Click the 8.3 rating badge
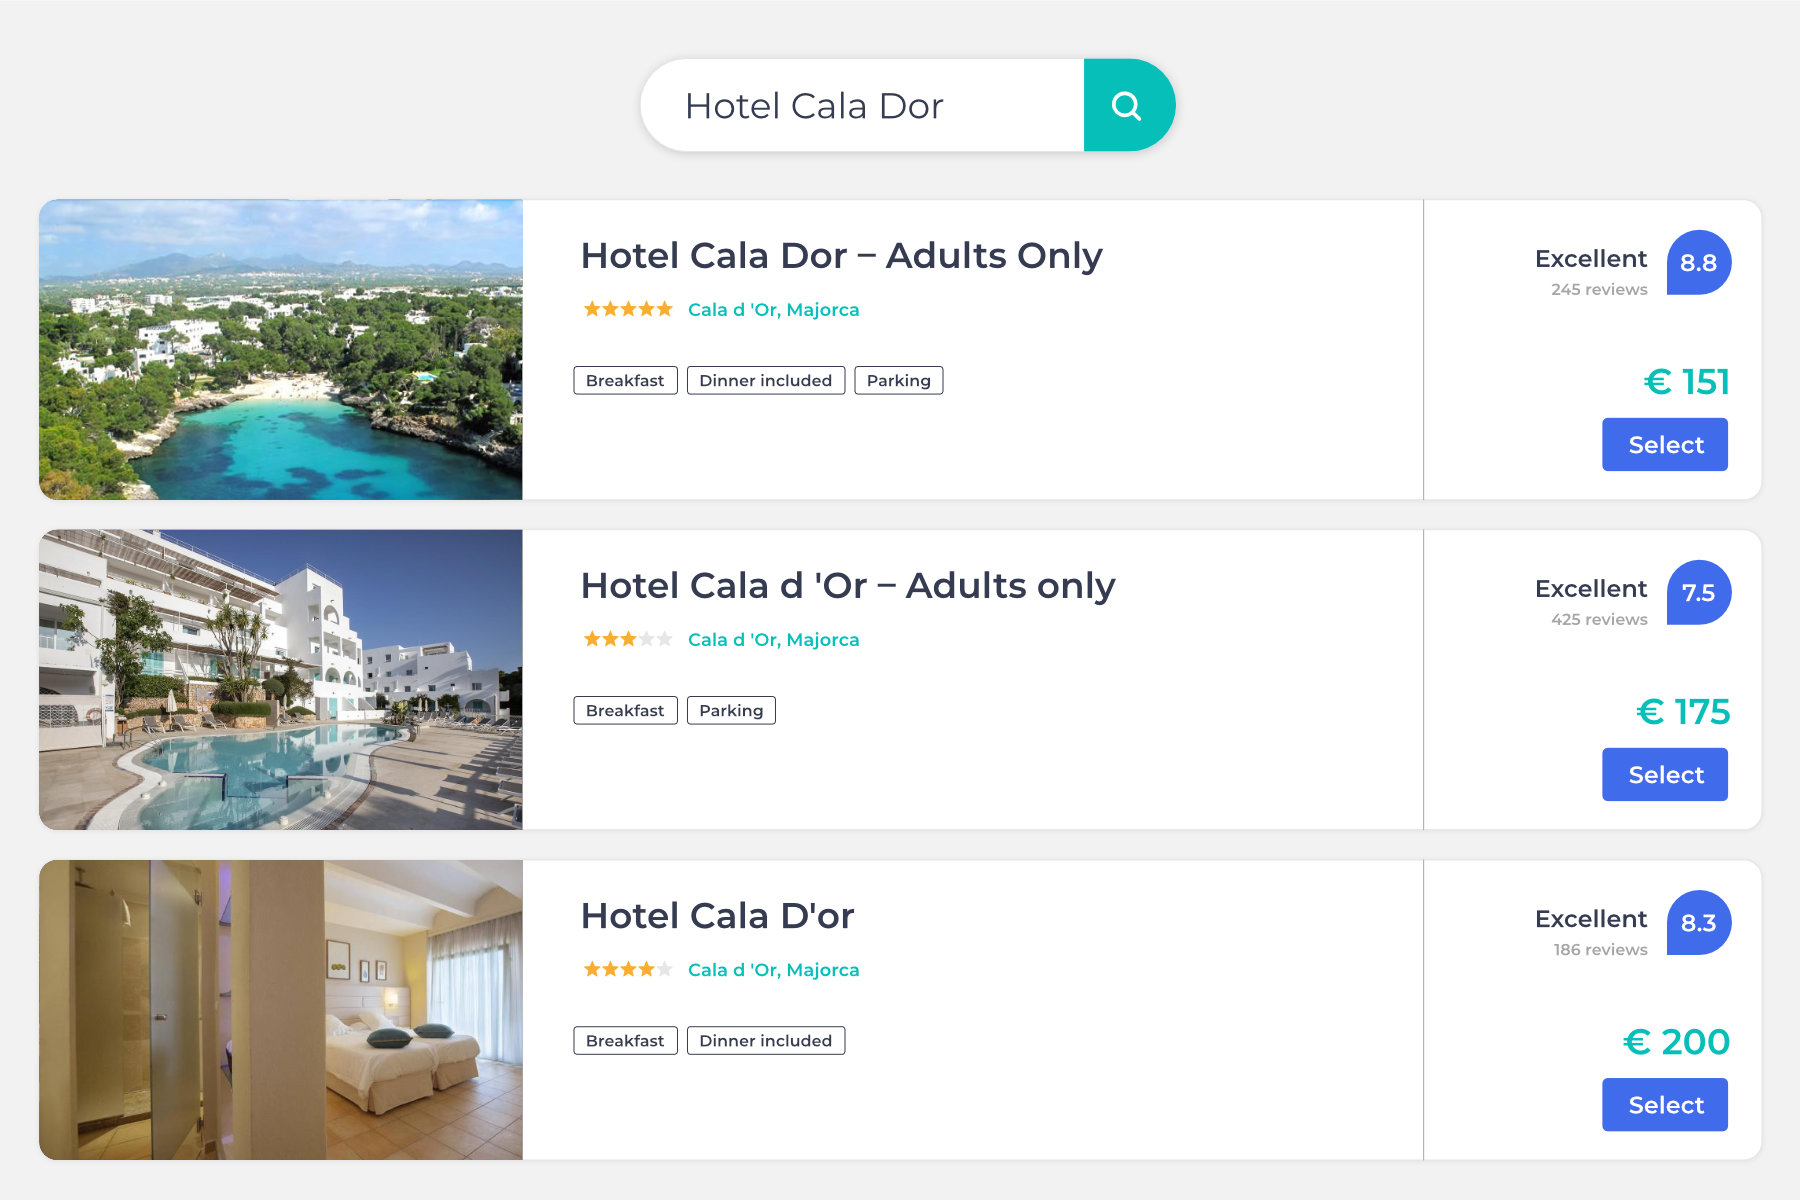Viewport: 1800px width, 1200px height. coord(1698,923)
